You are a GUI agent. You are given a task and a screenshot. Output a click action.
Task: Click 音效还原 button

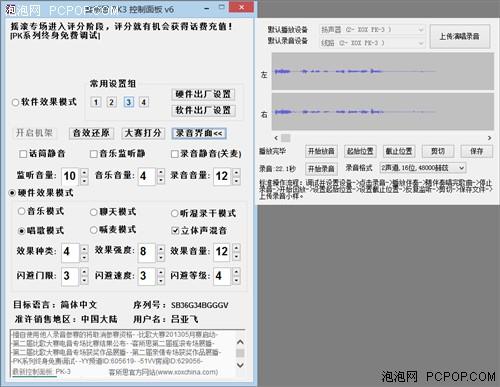pos(91,133)
